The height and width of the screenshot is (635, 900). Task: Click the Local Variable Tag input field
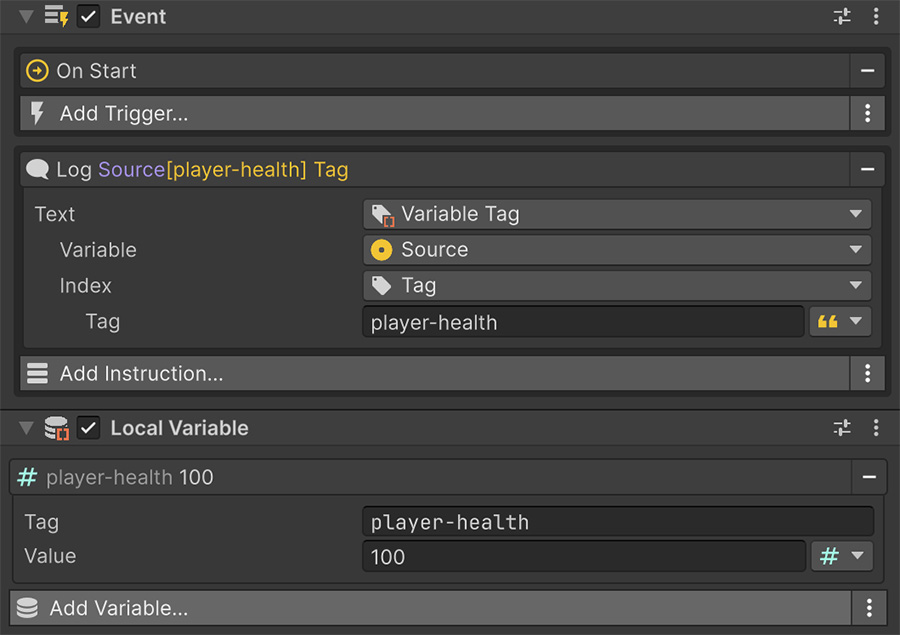(618, 521)
